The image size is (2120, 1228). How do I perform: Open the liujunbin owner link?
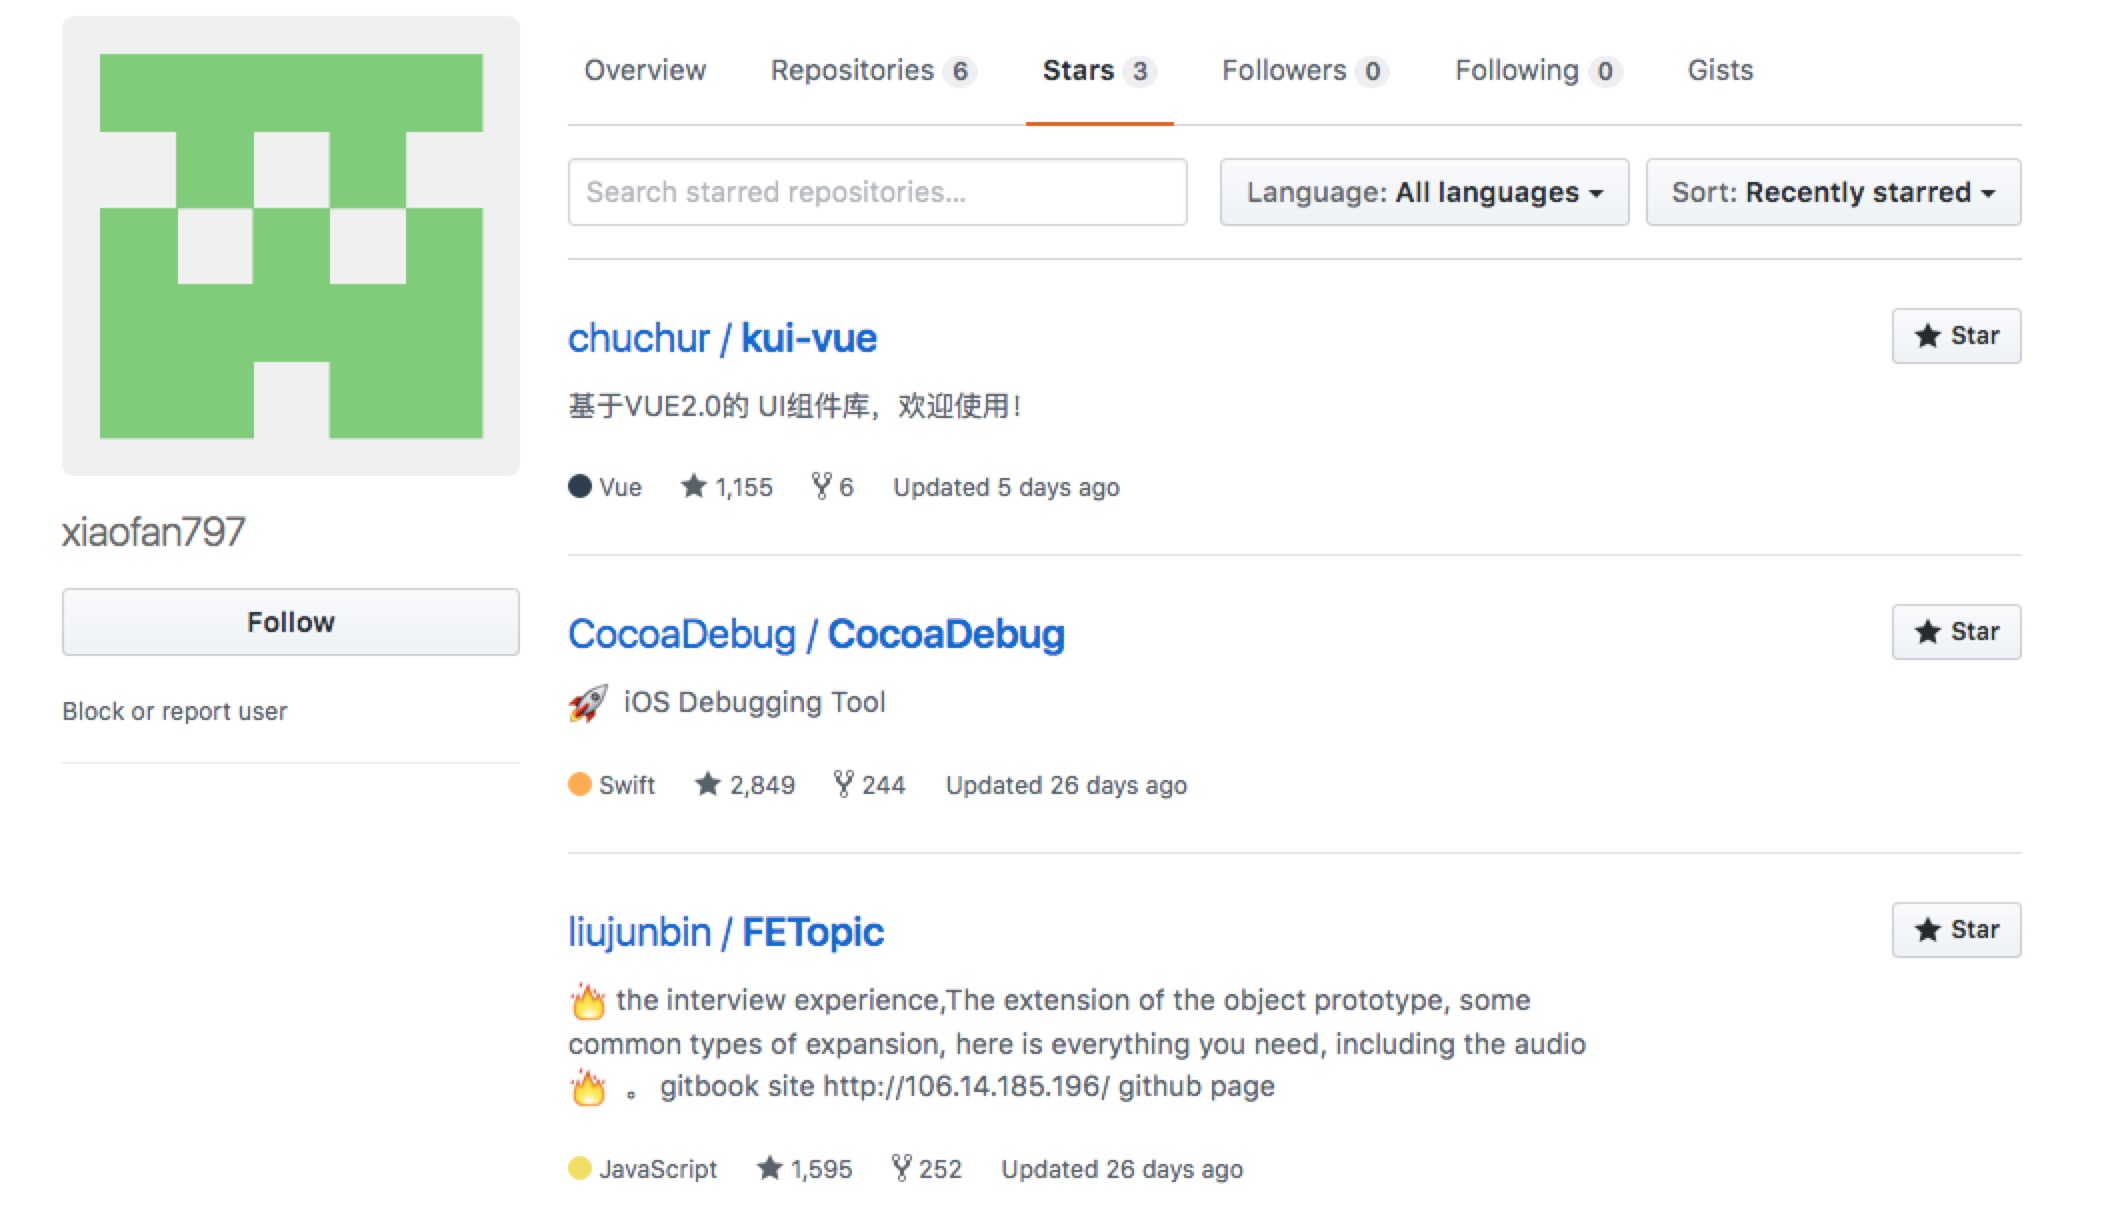click(639, 932)
